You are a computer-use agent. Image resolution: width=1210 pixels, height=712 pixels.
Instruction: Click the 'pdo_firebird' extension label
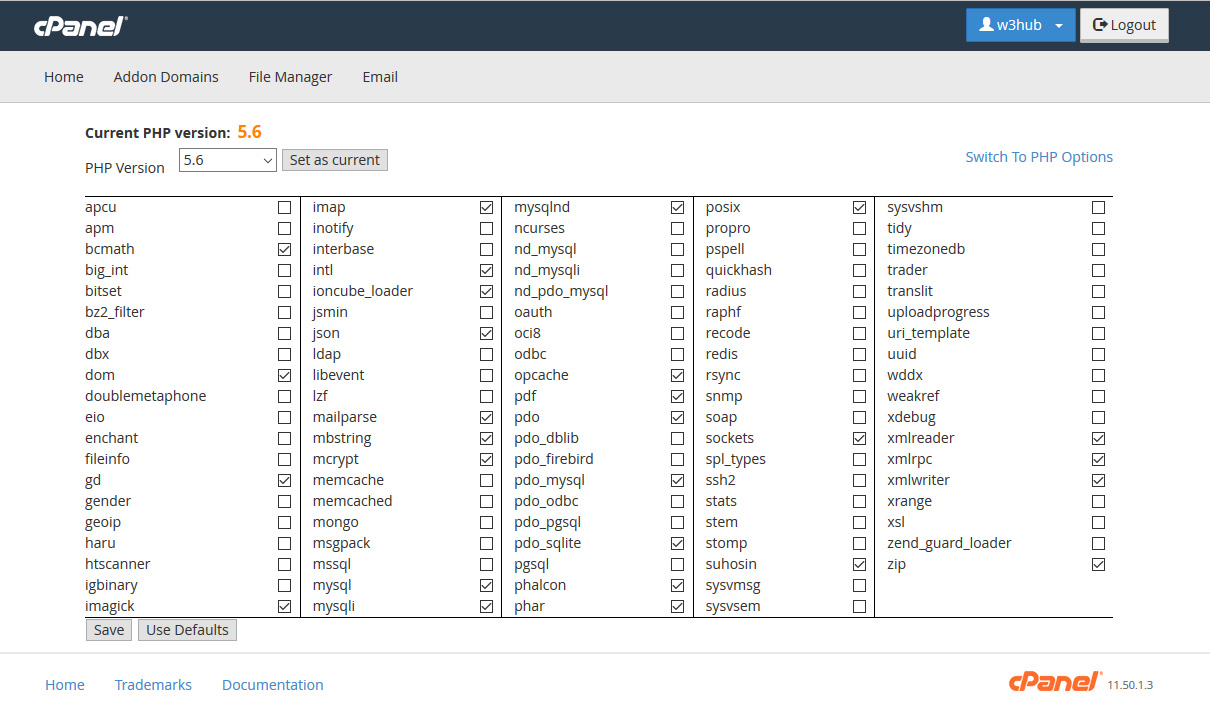(554, 459)
